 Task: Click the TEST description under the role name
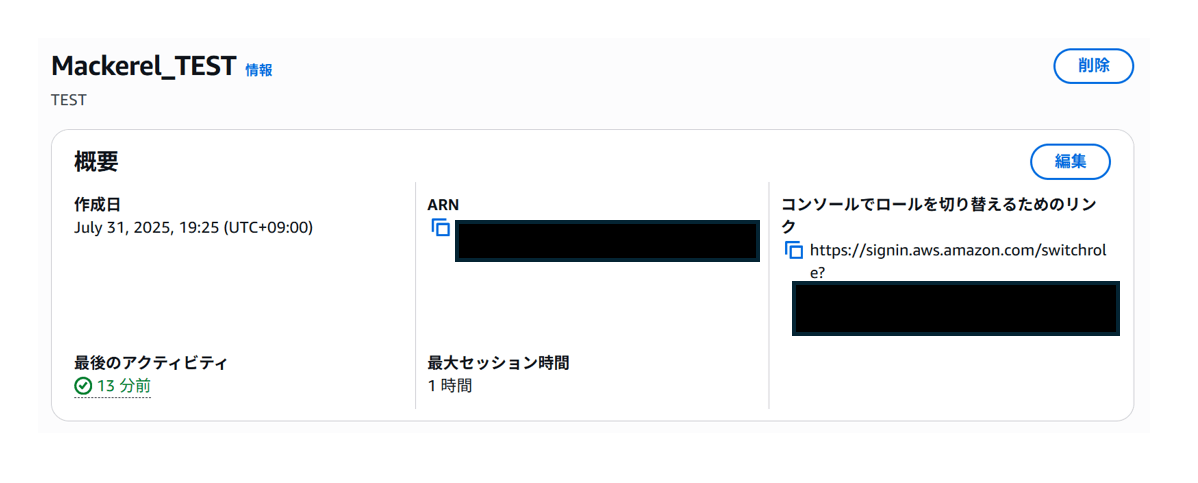click(x=68, y=100)
